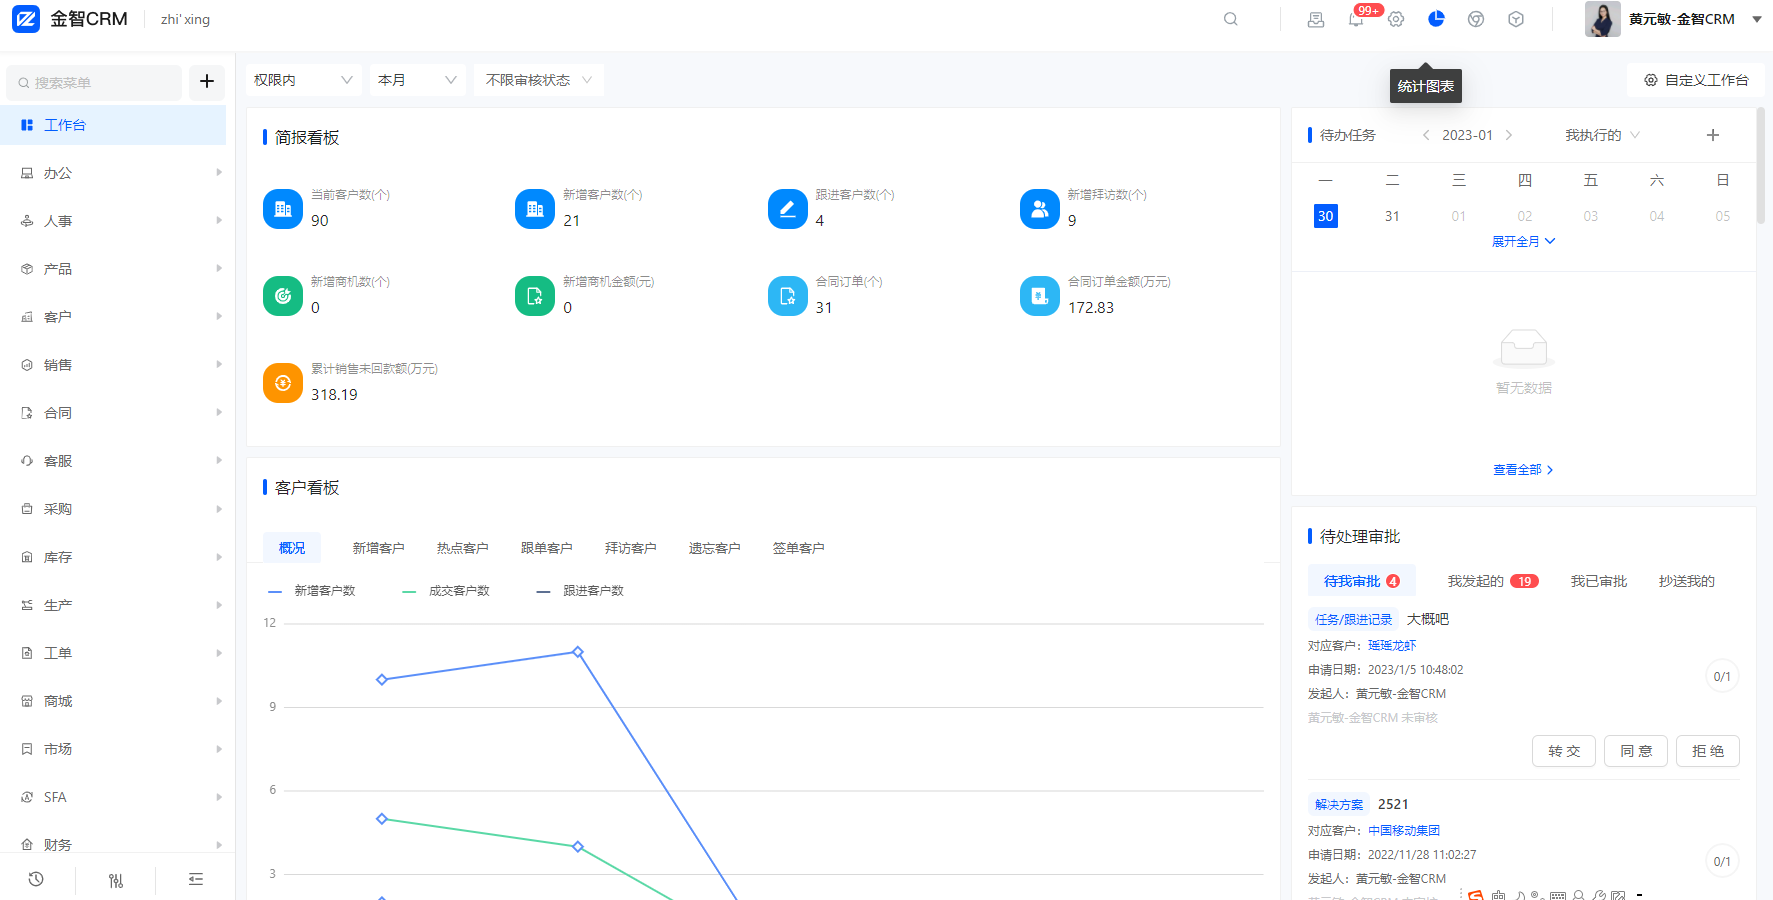1773x900 pixels.
Task: Expand the 产品 sidebar menu
Action: click(x=113, y=269)
